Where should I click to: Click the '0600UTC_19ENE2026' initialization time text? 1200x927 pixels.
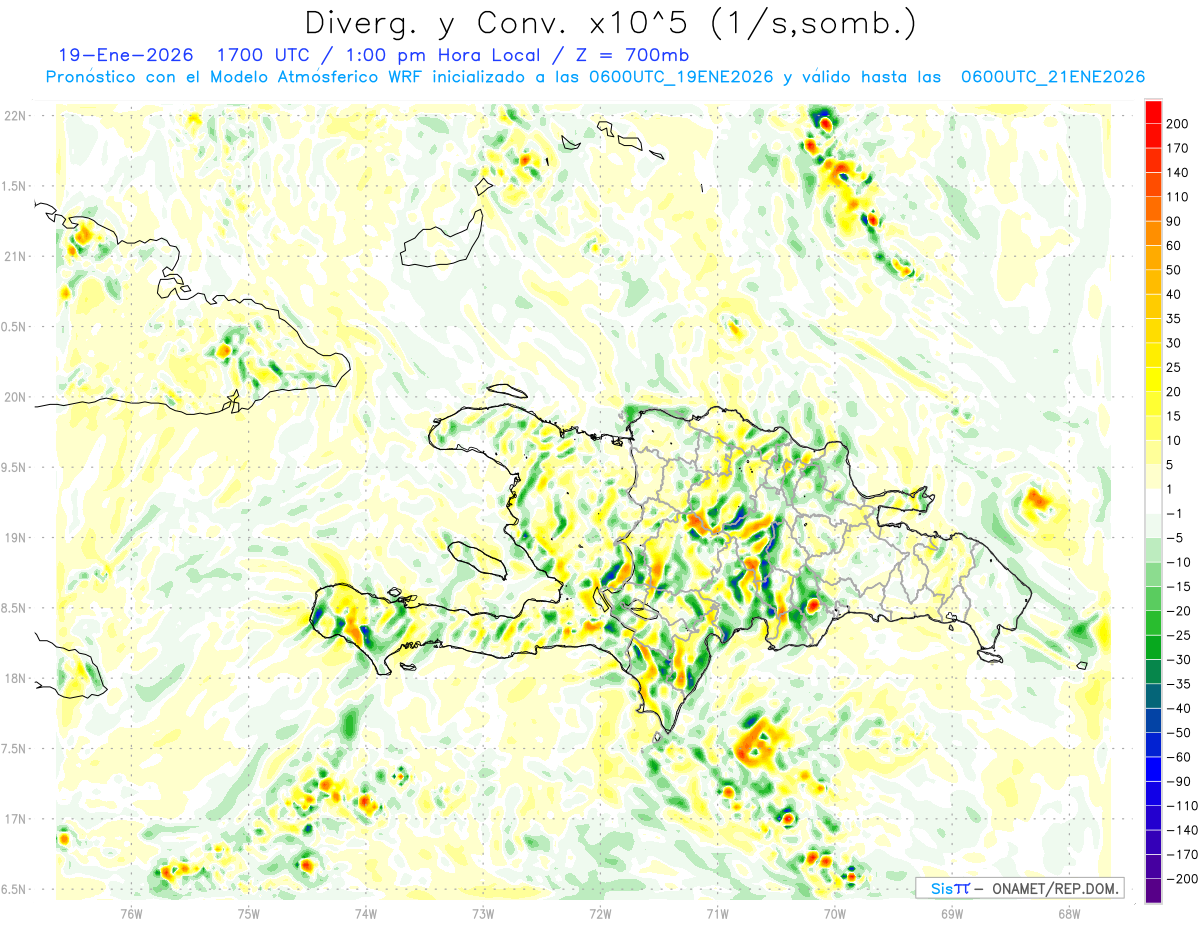point(681,77)
